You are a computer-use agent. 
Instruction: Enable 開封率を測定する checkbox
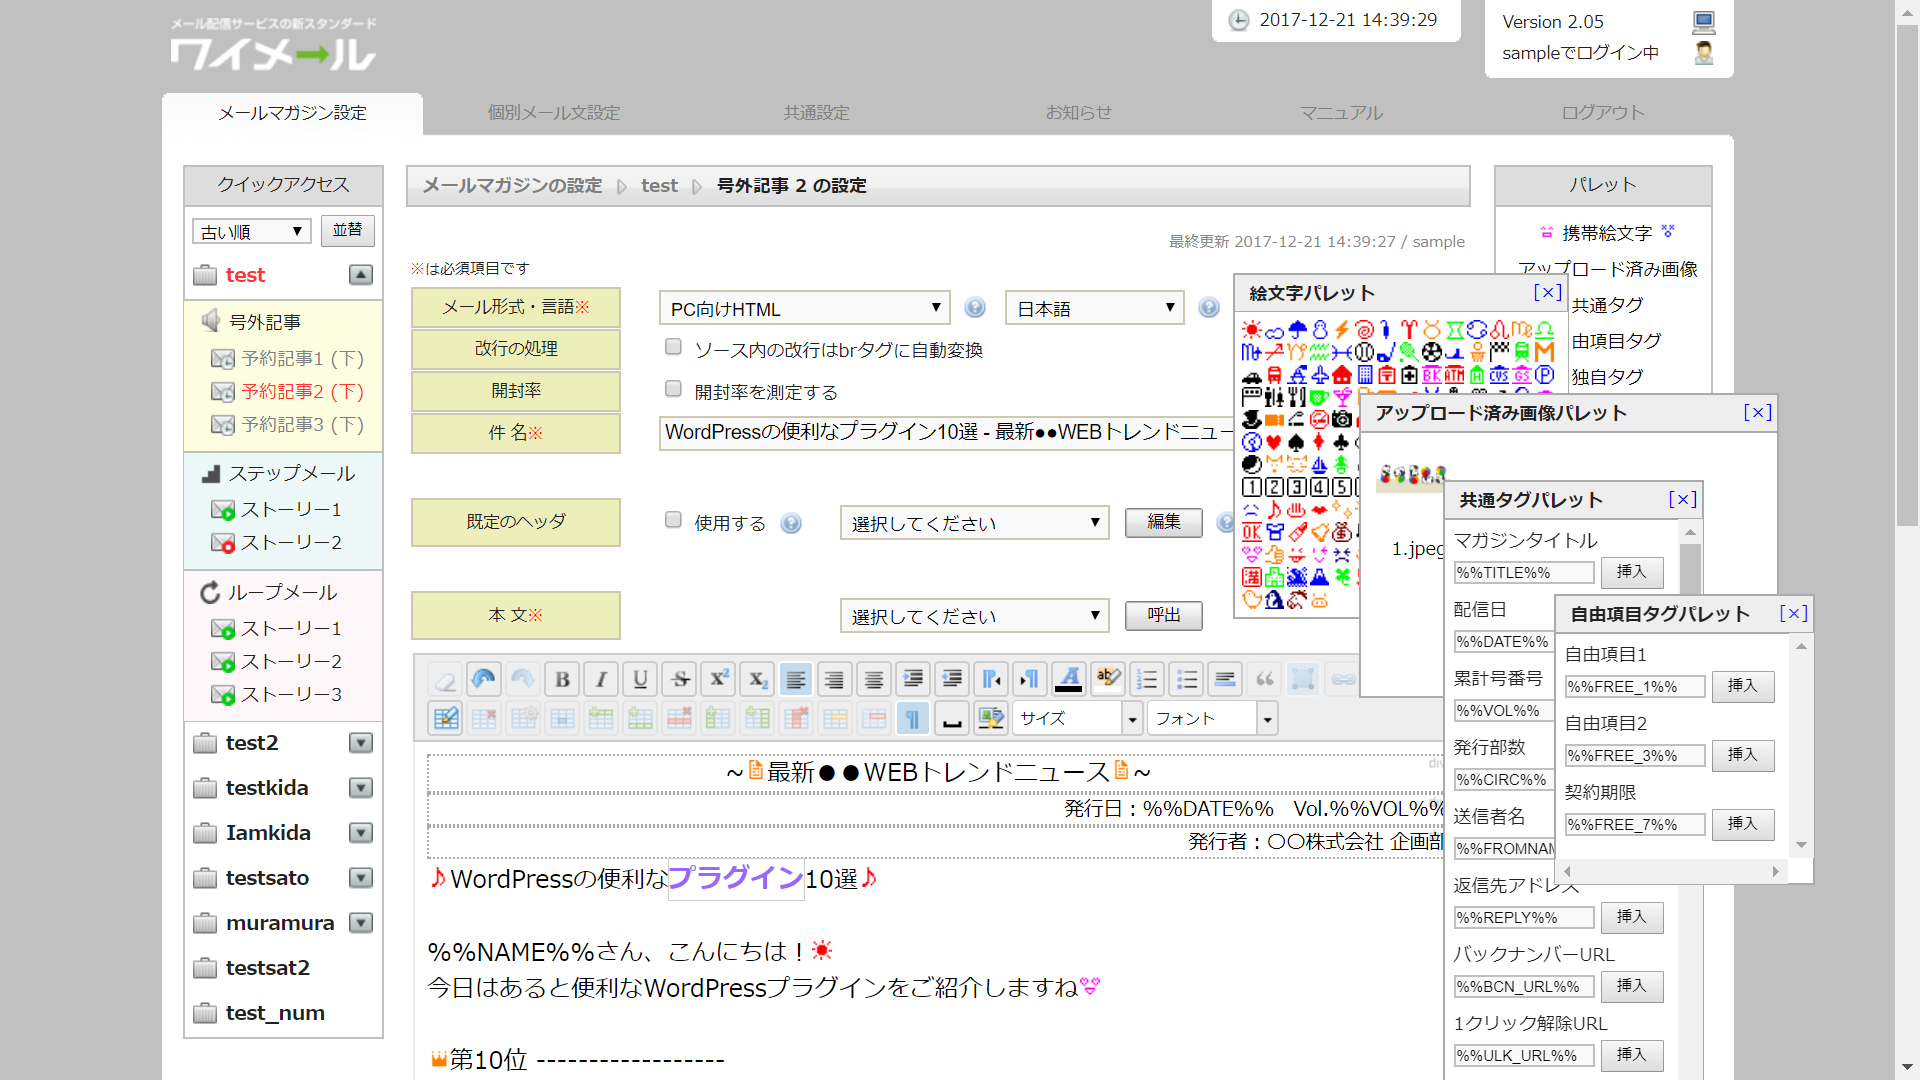(673, 389)
